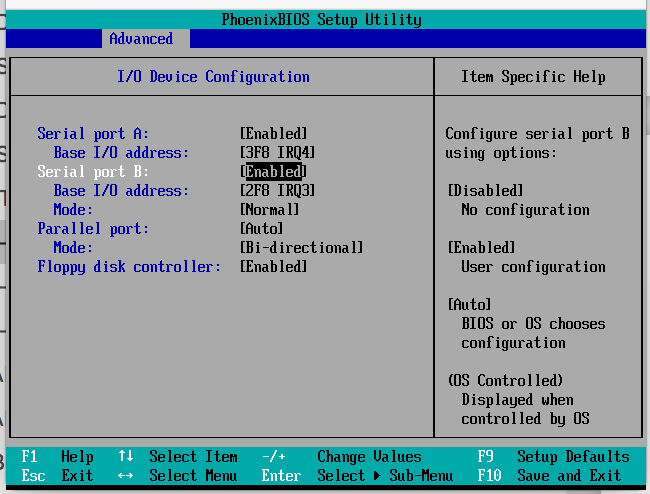Click 'No configuration' help text

pos(525,210)
